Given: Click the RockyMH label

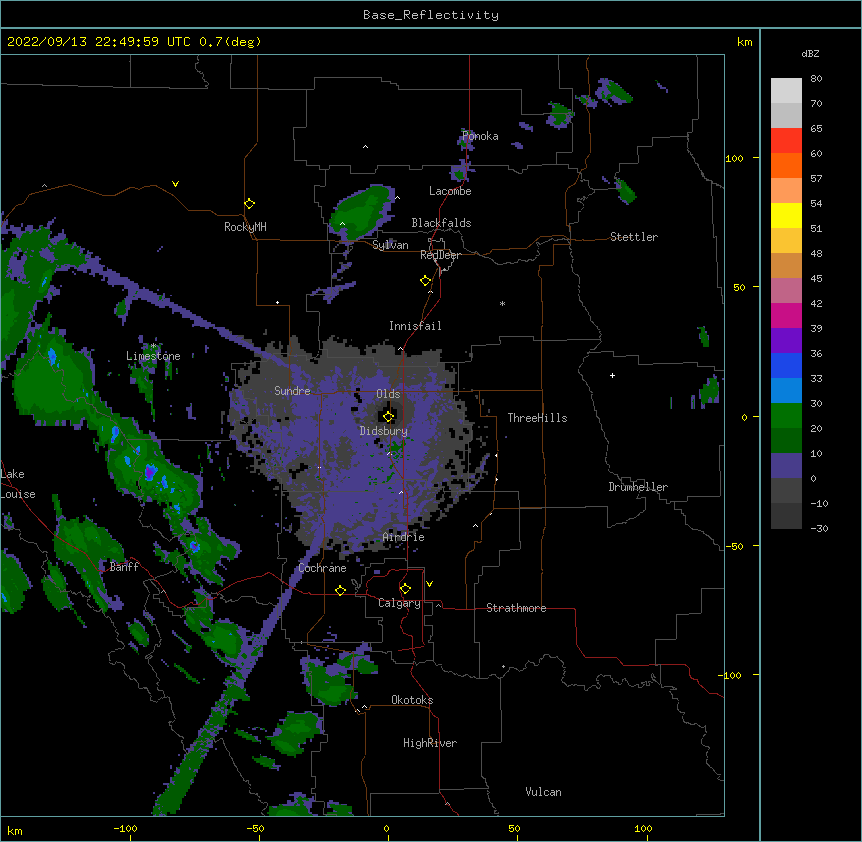Looking at the screenshot, I should pos(245,227).
